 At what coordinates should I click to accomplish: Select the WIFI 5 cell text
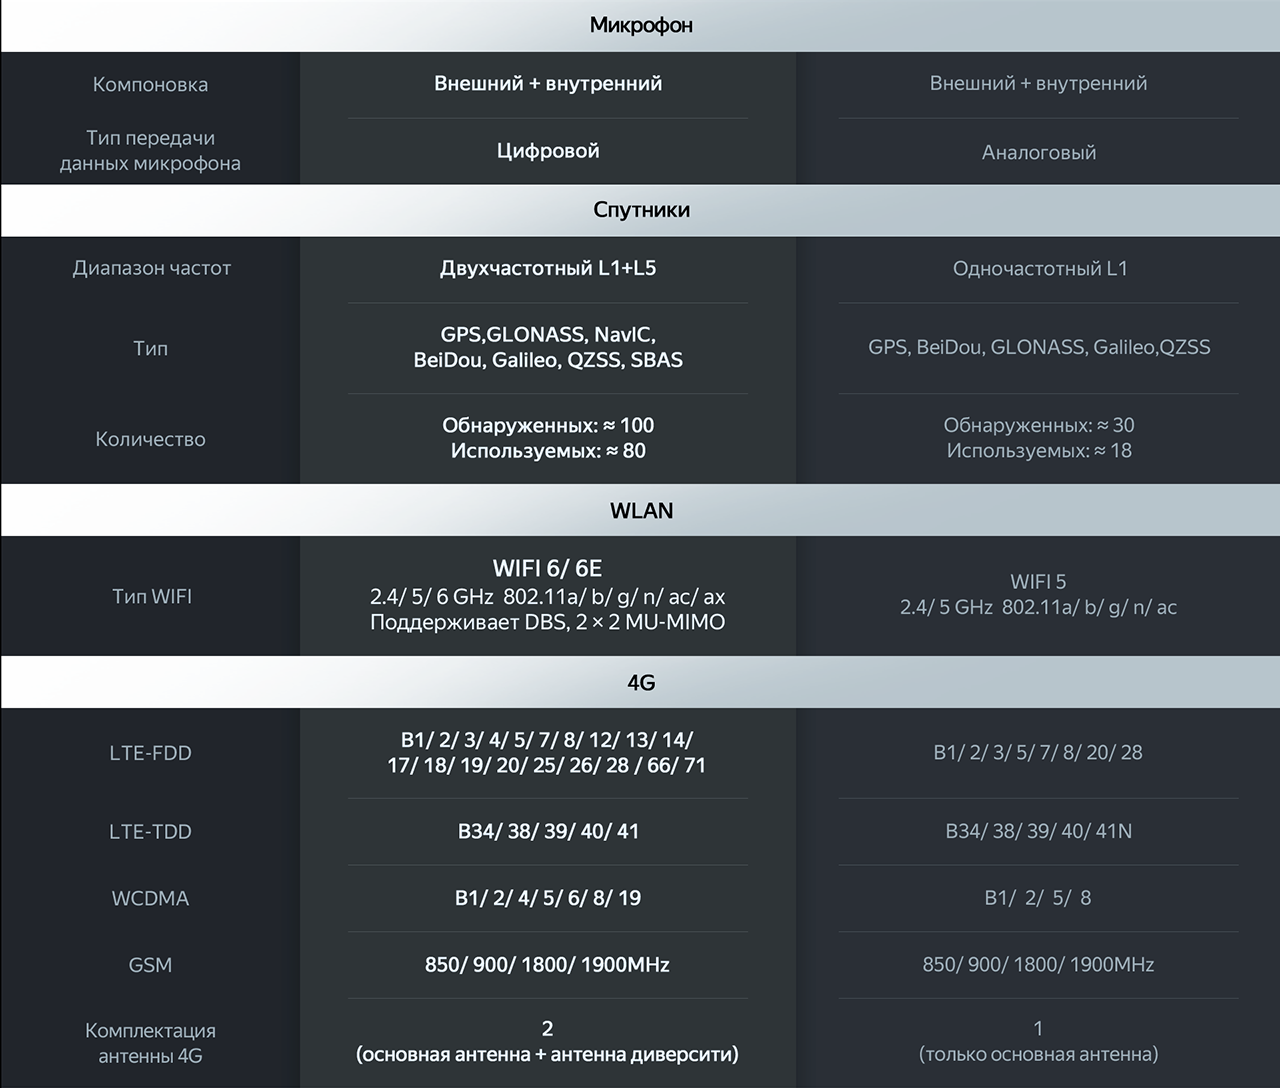(1038, 582)
